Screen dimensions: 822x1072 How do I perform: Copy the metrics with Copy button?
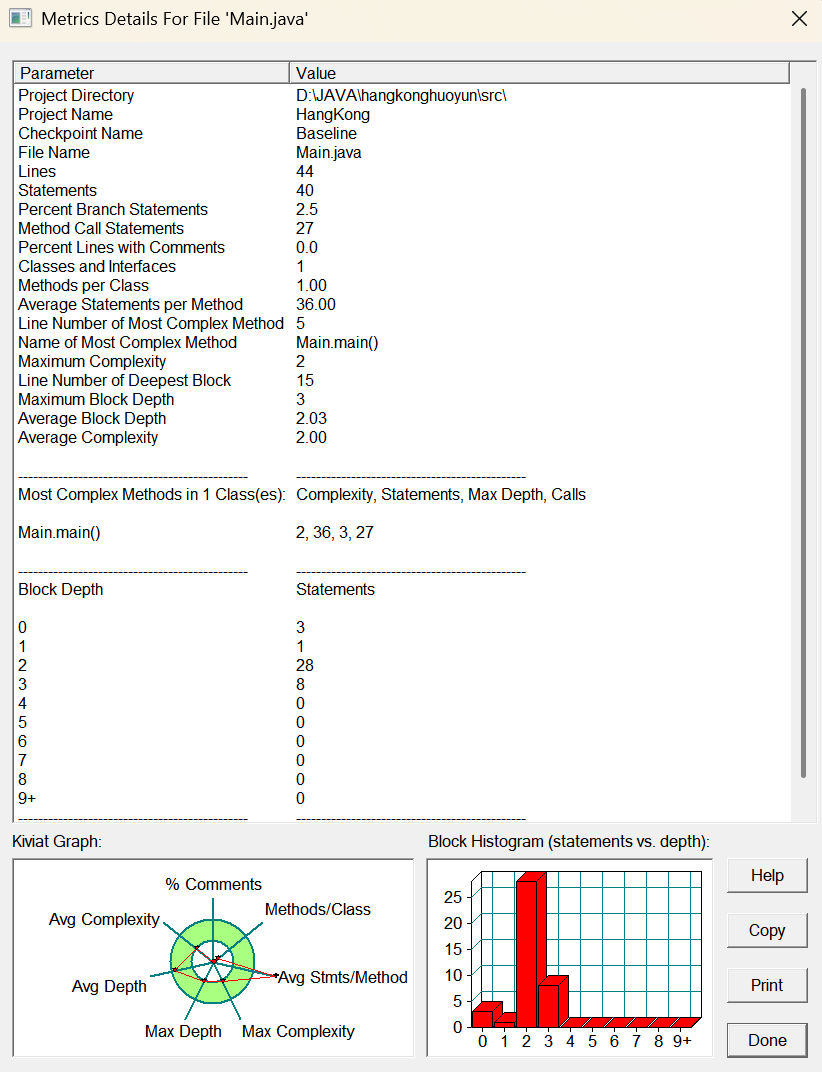tap(767, 930)
